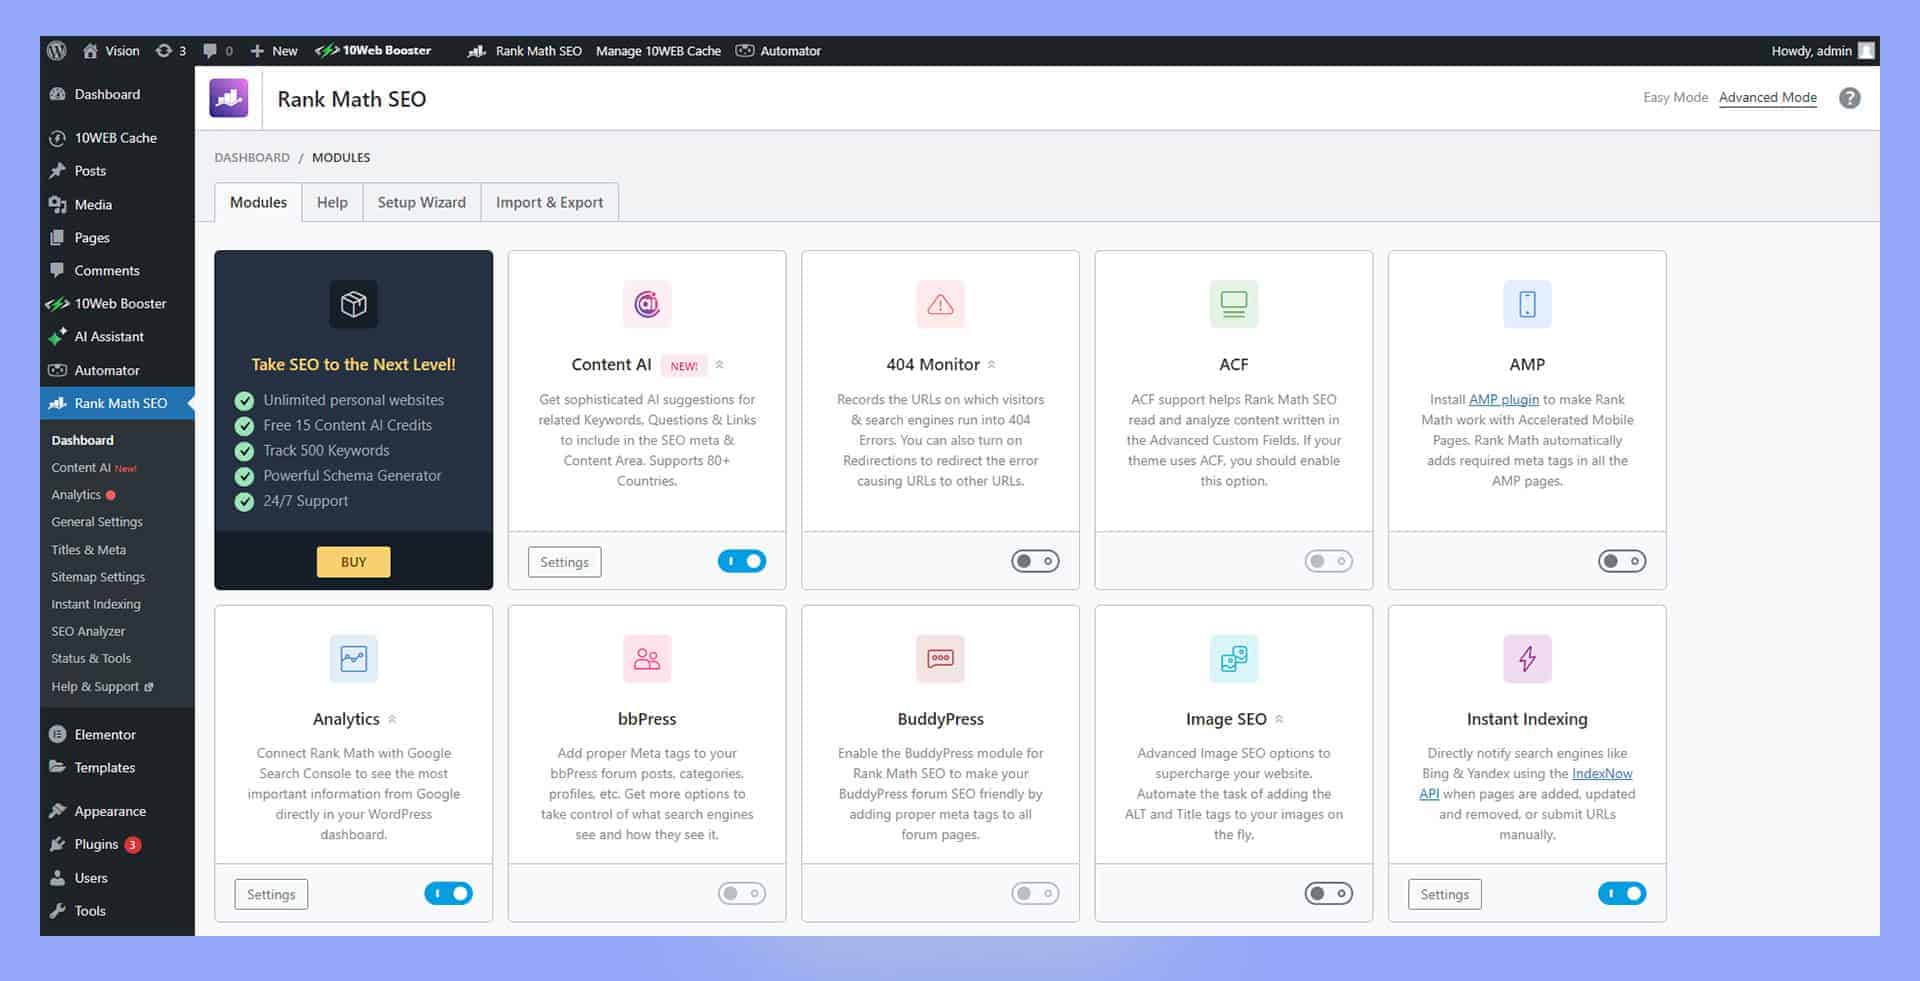Open the comments bubble in admin bar
Image resolution: width=1920 pixels, height=981 pixels.
pos(217,50)
